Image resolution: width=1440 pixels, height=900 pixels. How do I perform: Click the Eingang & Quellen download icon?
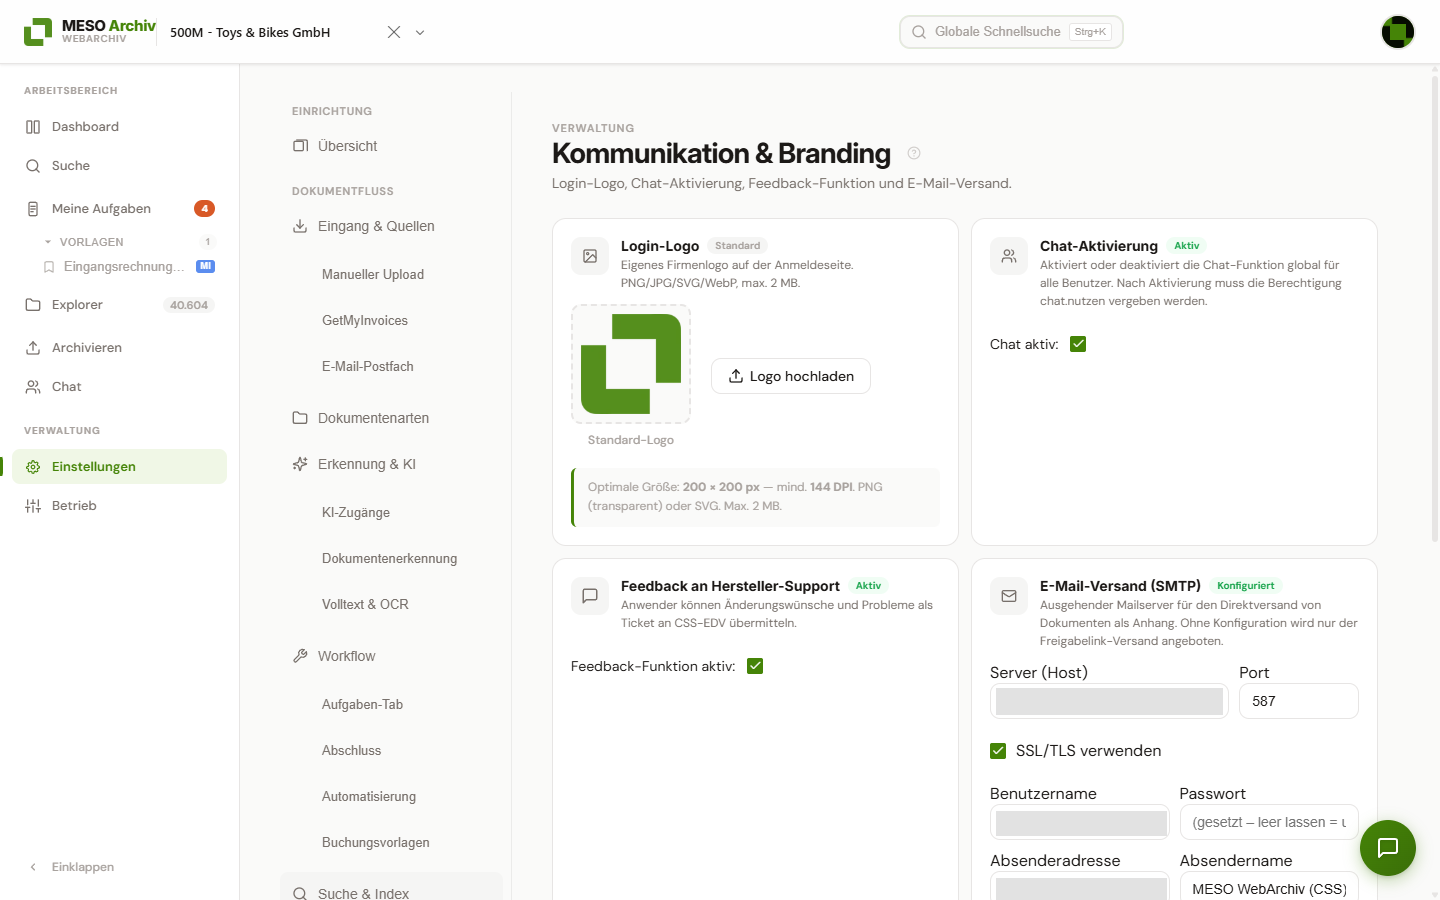coord(300,226)
